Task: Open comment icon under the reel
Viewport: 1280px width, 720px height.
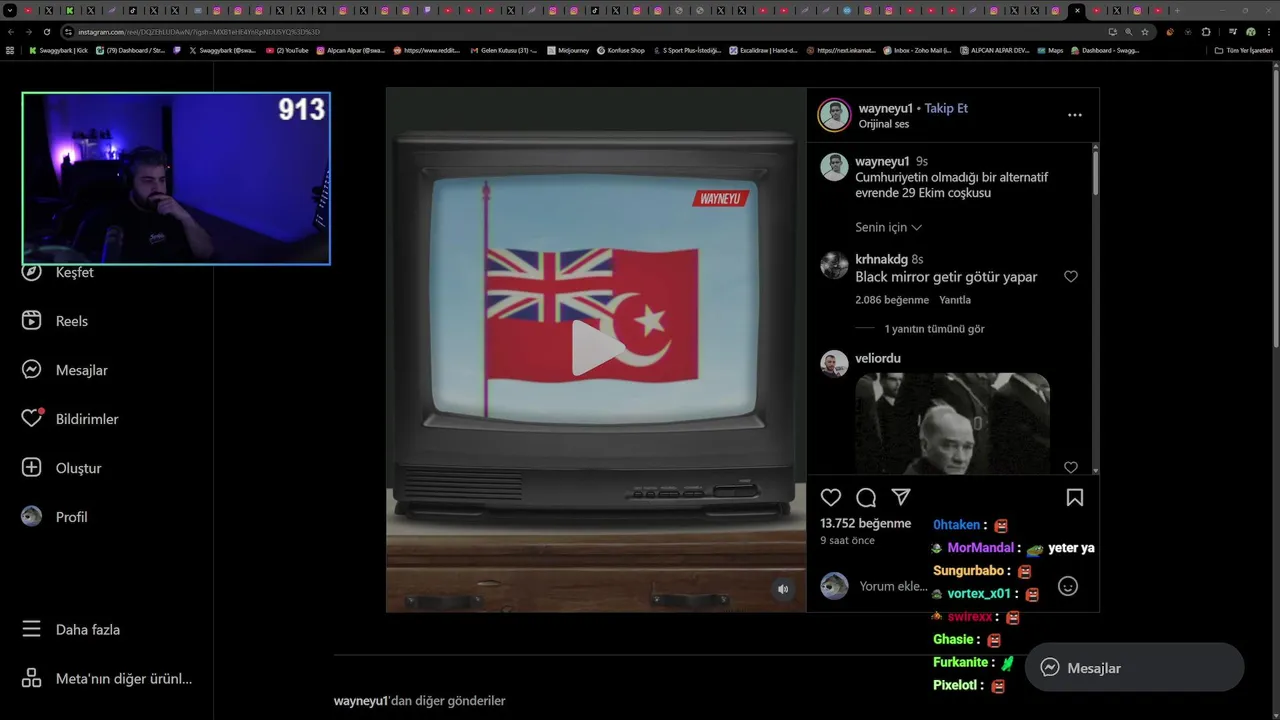Action: (x=866, y=498)
